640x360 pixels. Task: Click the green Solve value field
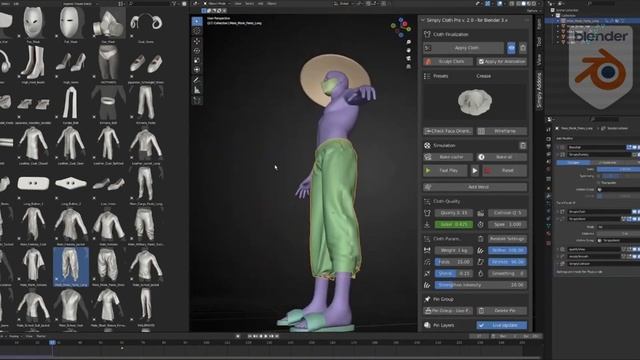pos(453,224)
